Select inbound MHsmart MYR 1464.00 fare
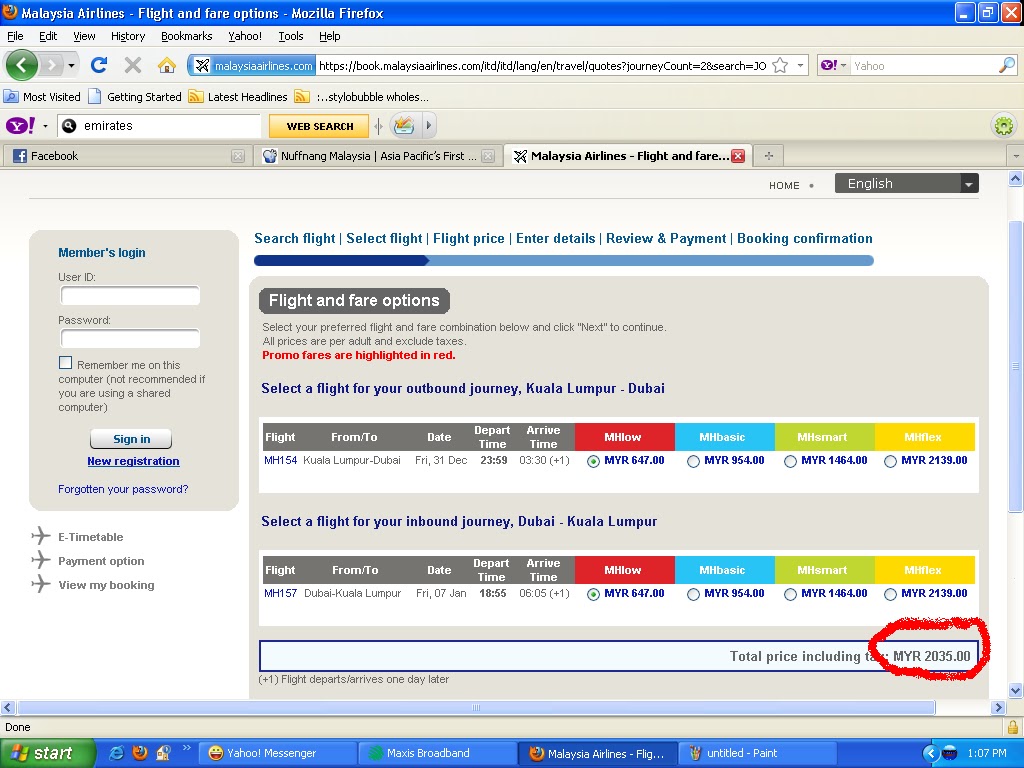1024x768 pixels. pos(790,594)
